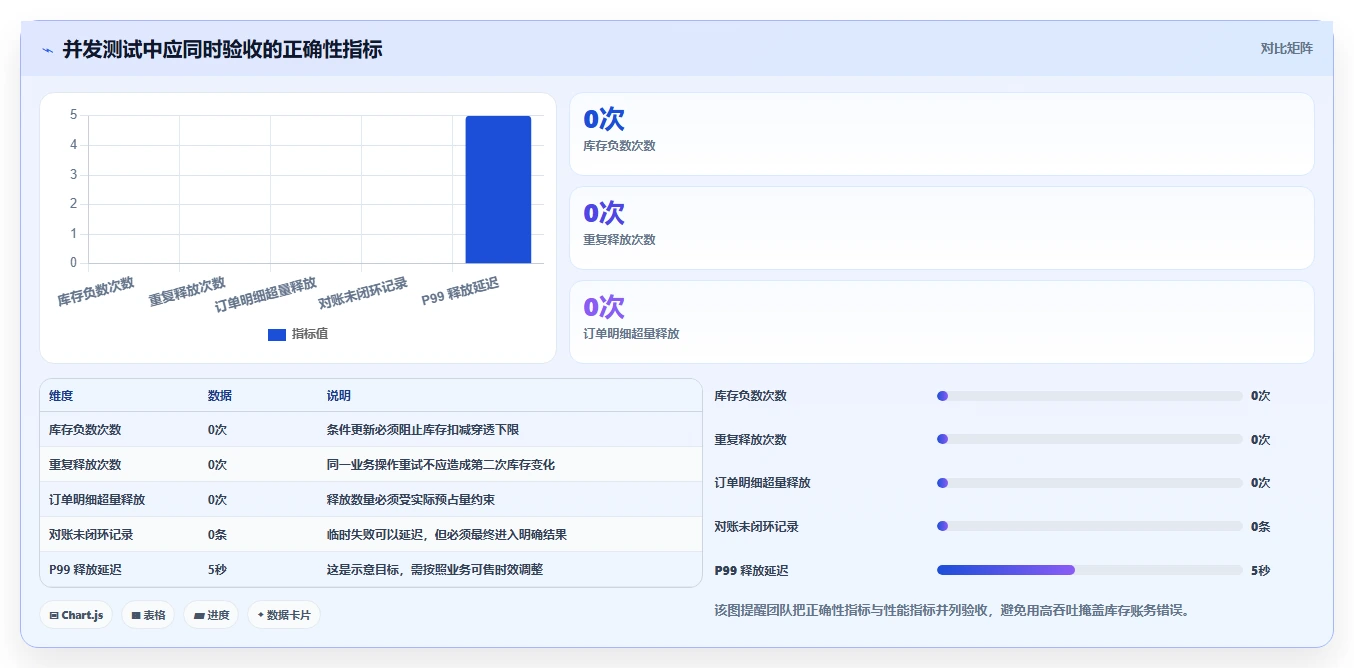
Task: Click chart axis label P99 释放延迟
Action: click(460, 291)
